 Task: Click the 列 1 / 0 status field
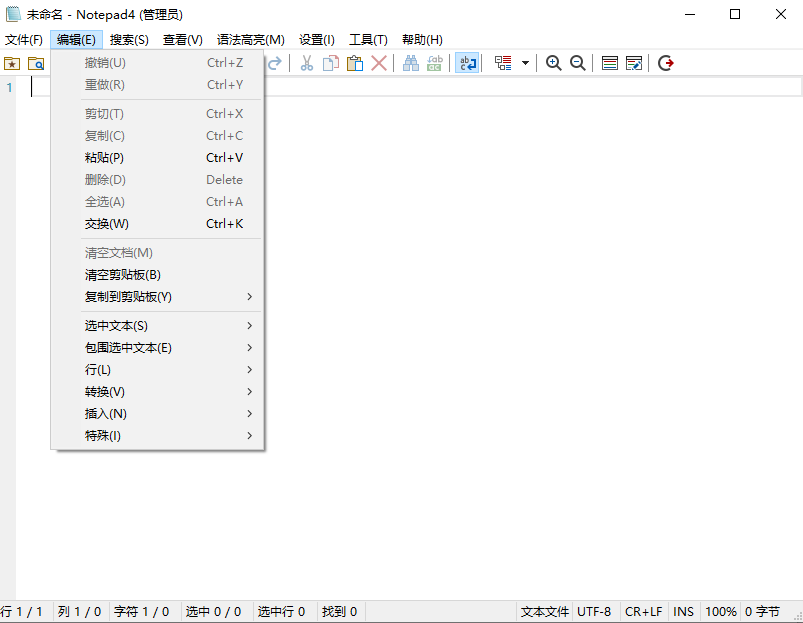tap(79, 612)
